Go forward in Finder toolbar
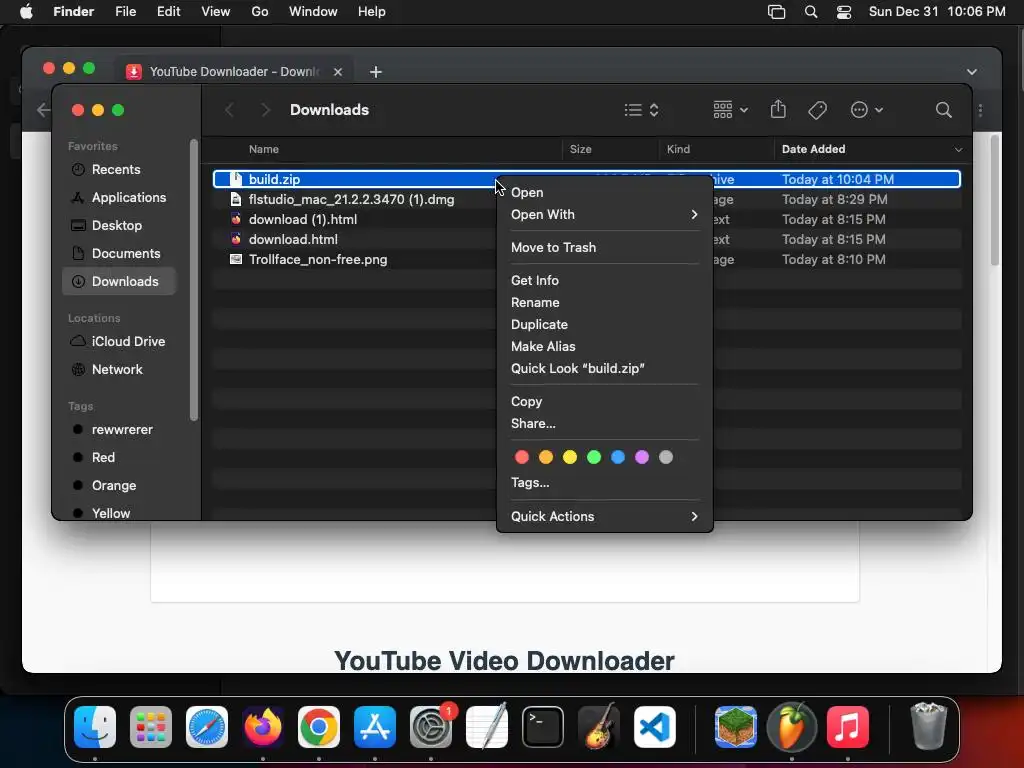1024x768 pixels. coord(264,110)
